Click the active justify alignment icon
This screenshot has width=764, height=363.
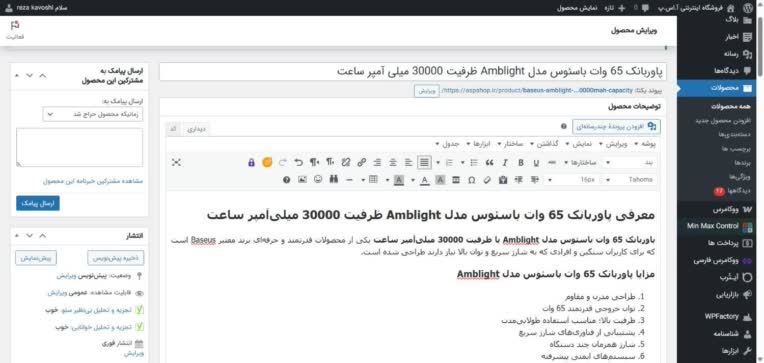click(425, 162)
